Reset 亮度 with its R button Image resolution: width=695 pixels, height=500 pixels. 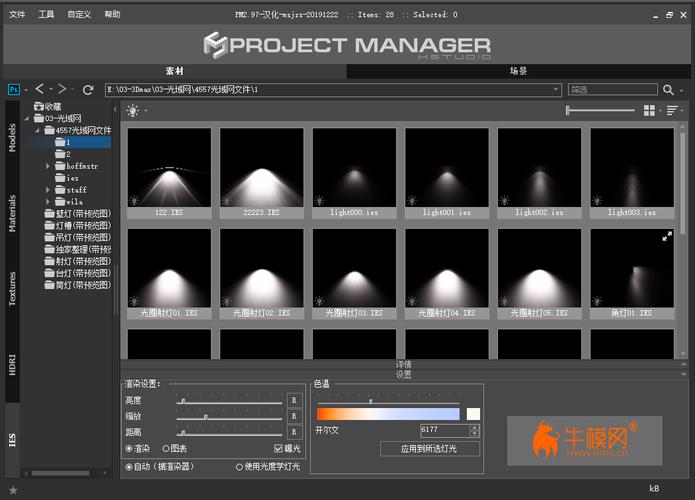coord(294,400)
